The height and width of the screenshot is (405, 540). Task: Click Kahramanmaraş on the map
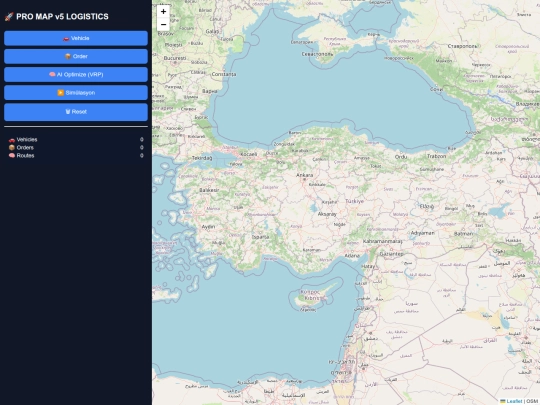click(383, 241)
